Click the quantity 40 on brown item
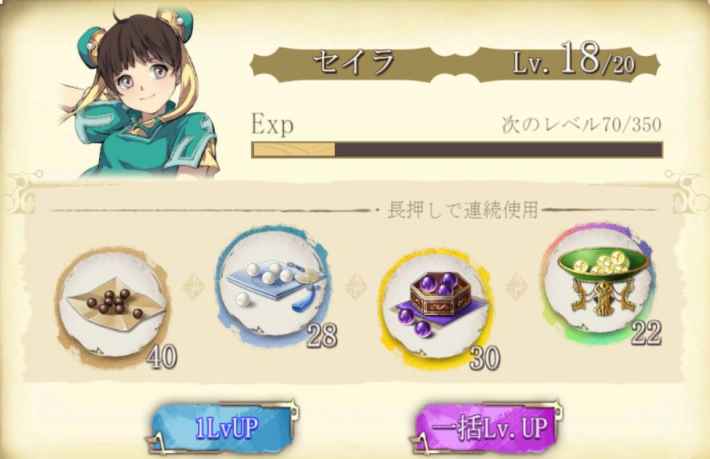This screenshot has width=710, height=459. 162,356
